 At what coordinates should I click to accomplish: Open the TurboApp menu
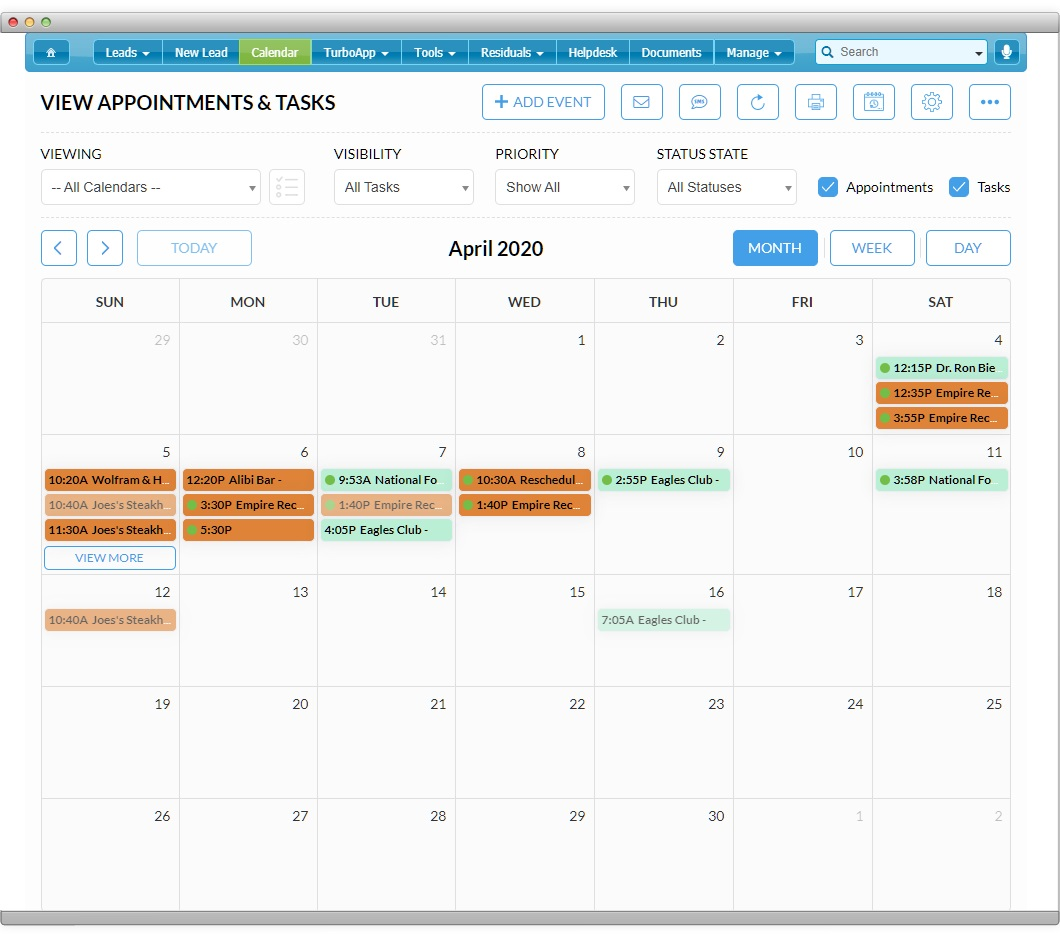[355, 52]
